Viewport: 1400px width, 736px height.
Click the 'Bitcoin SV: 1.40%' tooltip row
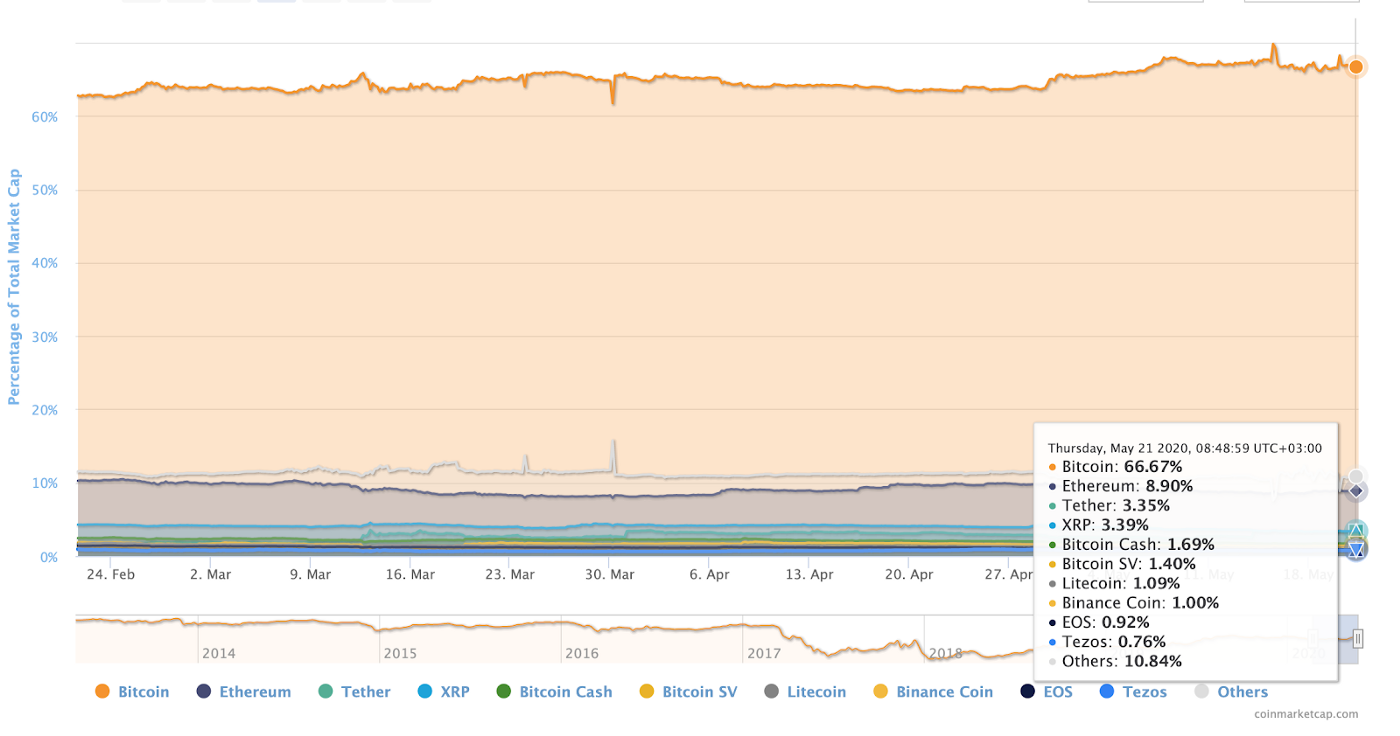point(1122,564)
